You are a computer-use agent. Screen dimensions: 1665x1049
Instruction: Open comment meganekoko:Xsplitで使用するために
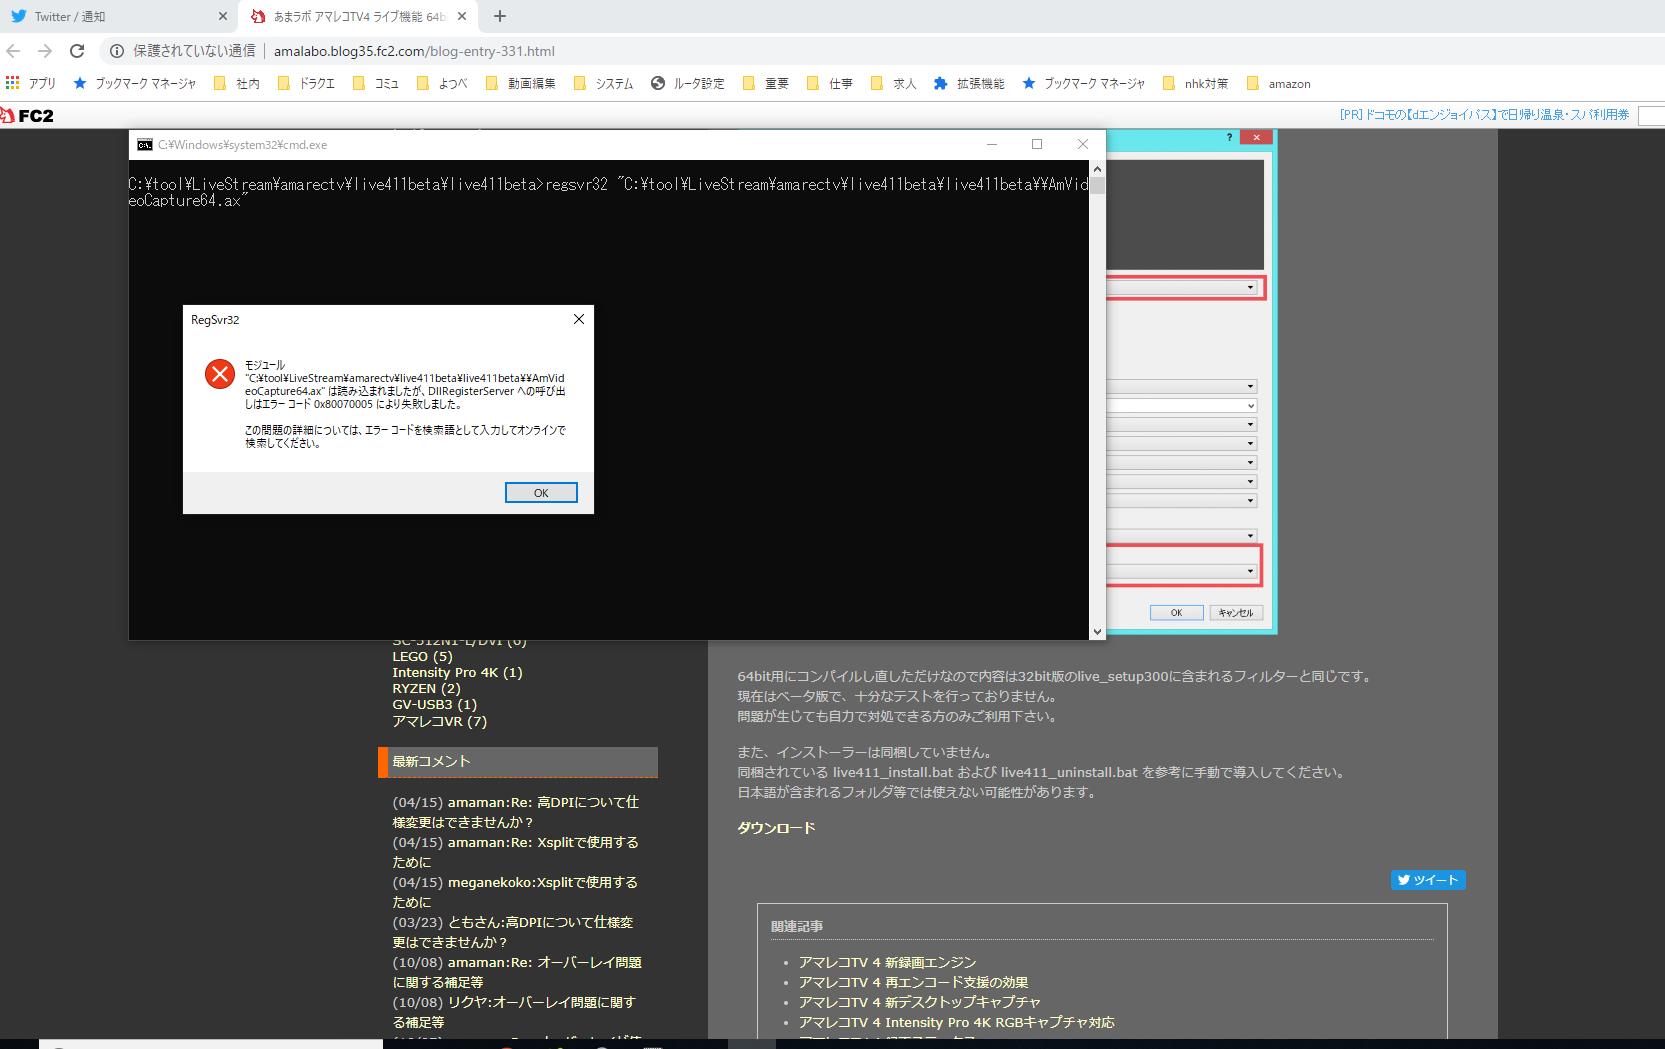[x=515, y=892]
